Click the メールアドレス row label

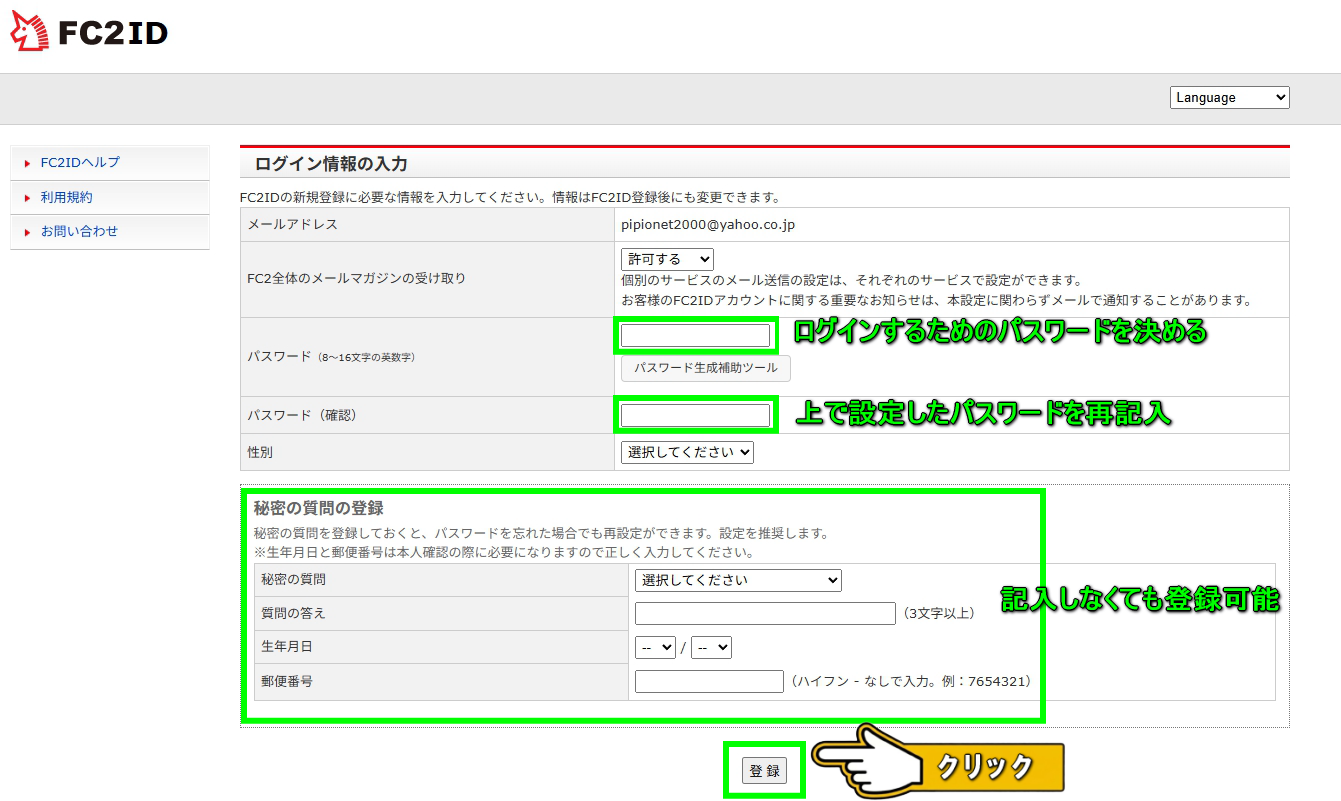click(292, 224)
